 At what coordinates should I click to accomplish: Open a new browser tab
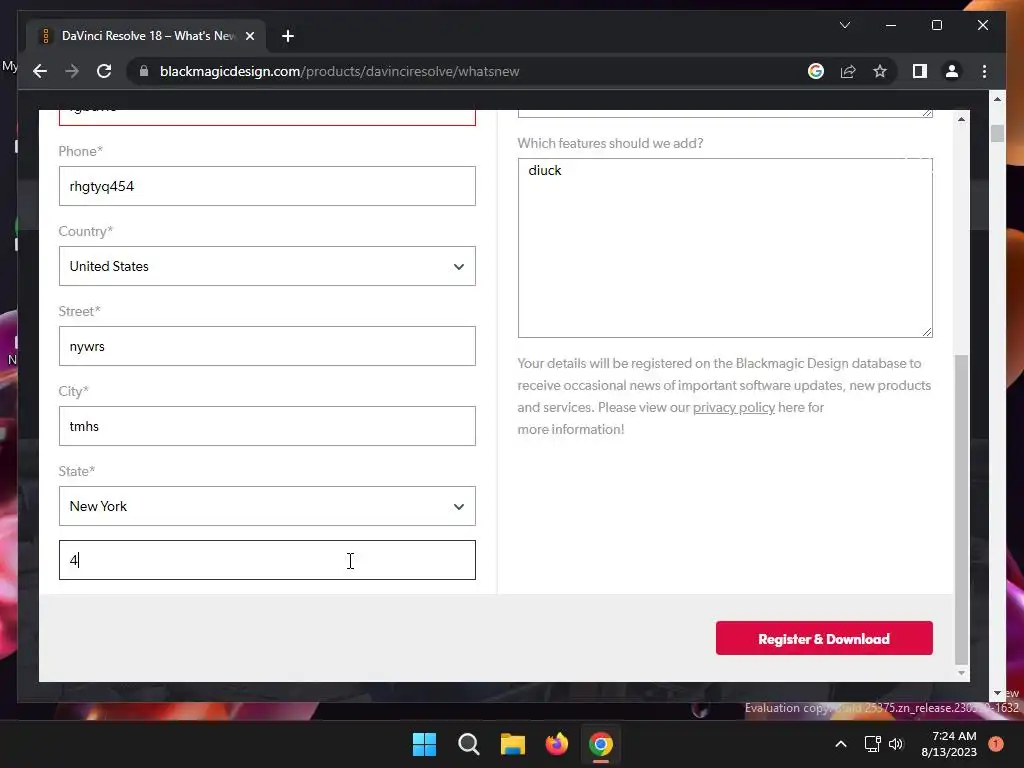(x=287, y=36)
